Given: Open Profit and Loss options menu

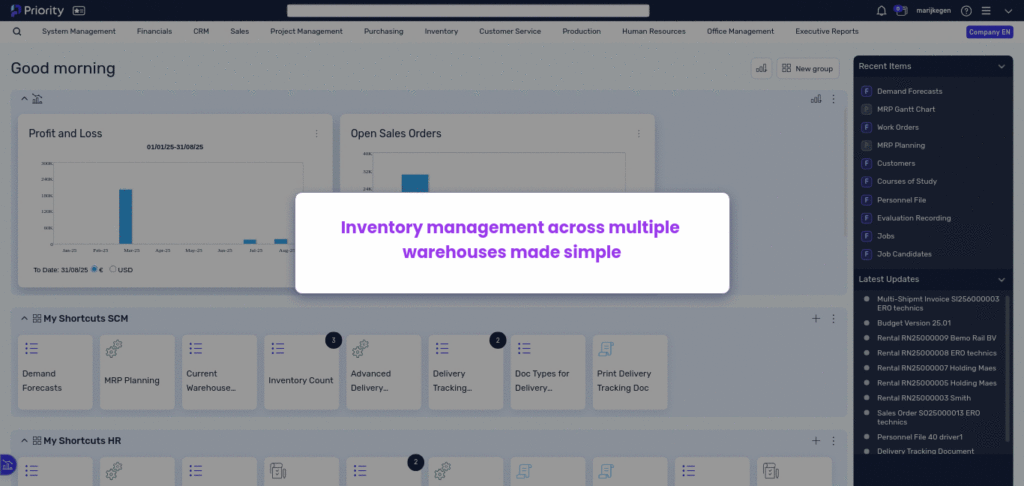Looking at the screenshot, I should pos(317,133).
